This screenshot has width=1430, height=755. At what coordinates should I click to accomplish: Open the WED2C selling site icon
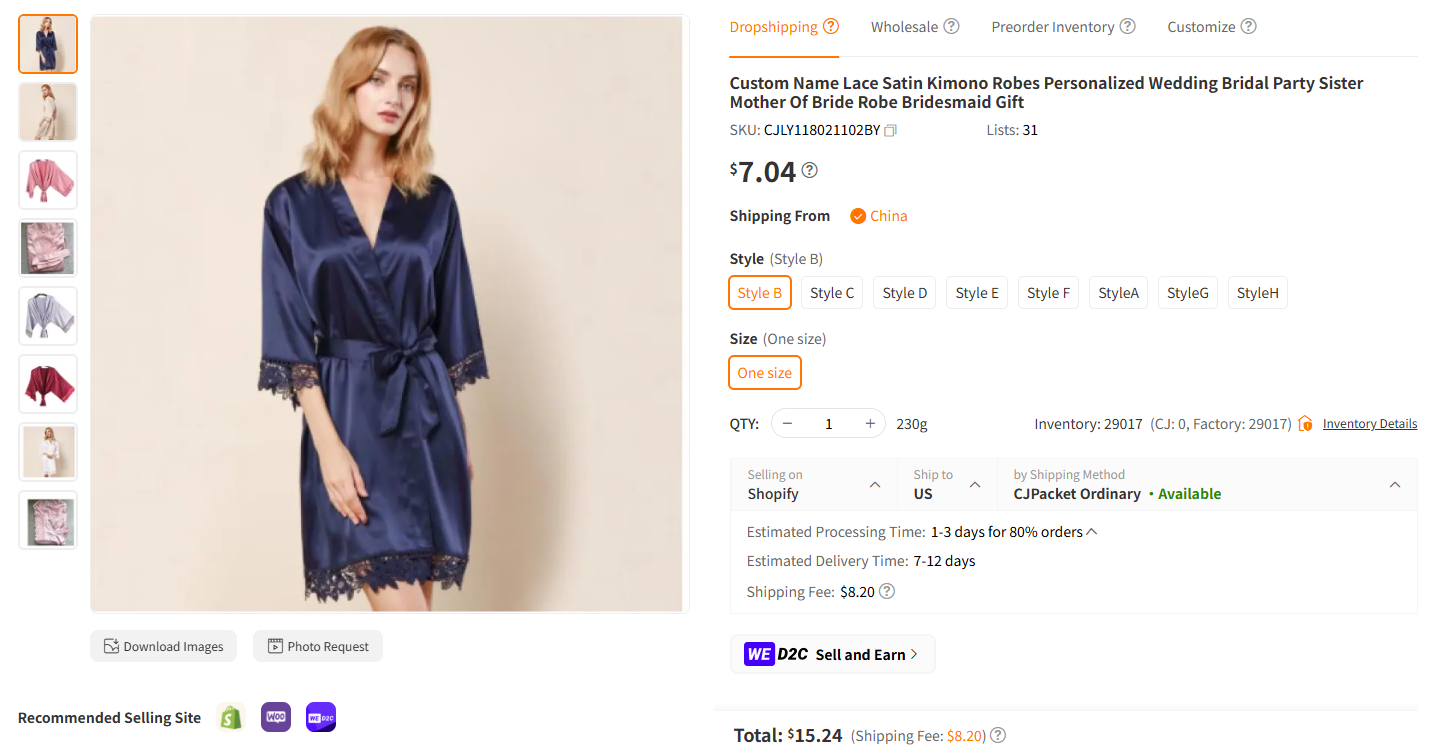(x=320, y=717)
